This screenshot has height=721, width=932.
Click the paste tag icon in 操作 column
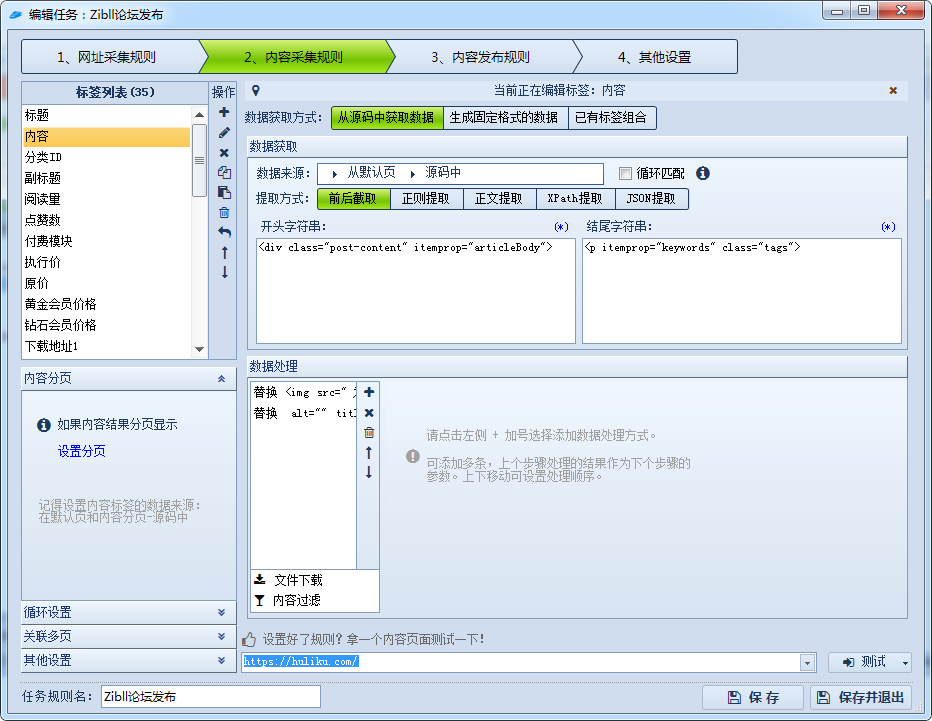coord(224,192)
